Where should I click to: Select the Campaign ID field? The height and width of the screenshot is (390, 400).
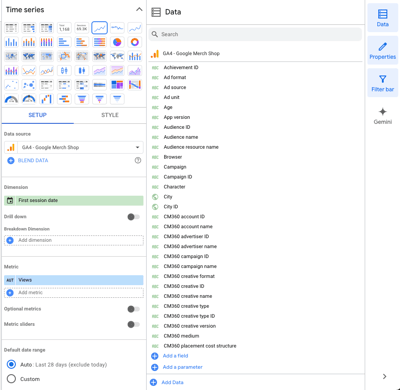tap(178, 177)
